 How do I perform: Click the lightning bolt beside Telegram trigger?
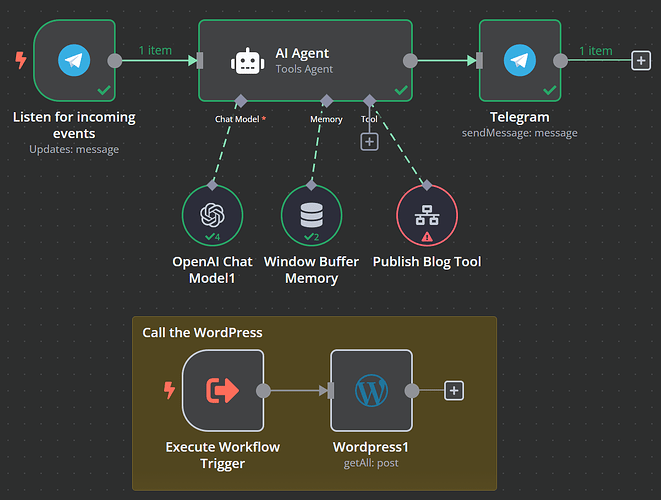coord(21,60)
